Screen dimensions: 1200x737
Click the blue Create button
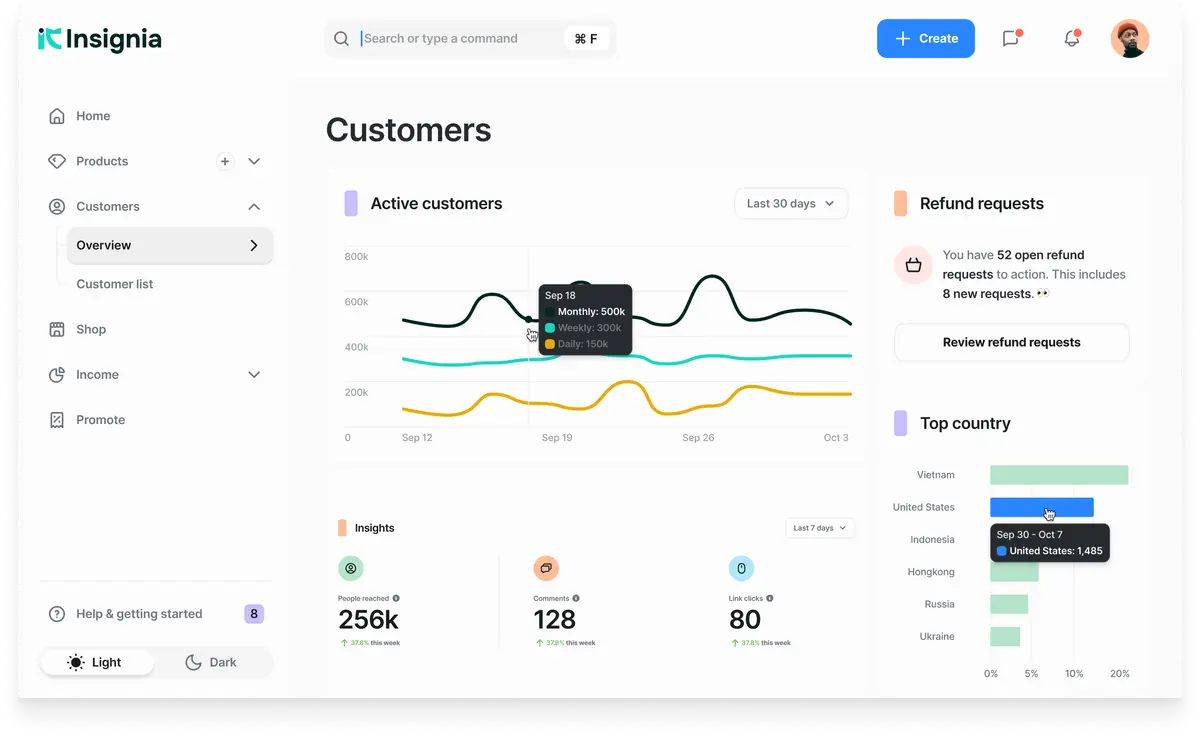point(926,39)
